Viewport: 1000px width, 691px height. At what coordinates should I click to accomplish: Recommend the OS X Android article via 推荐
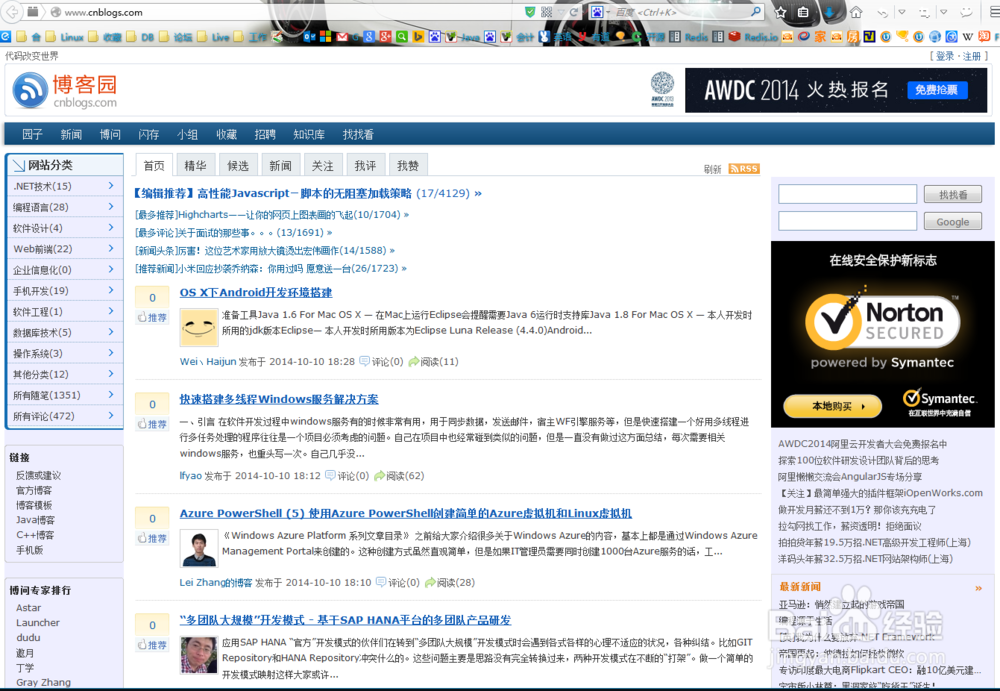pyautogui.click(x=152, y=317)
